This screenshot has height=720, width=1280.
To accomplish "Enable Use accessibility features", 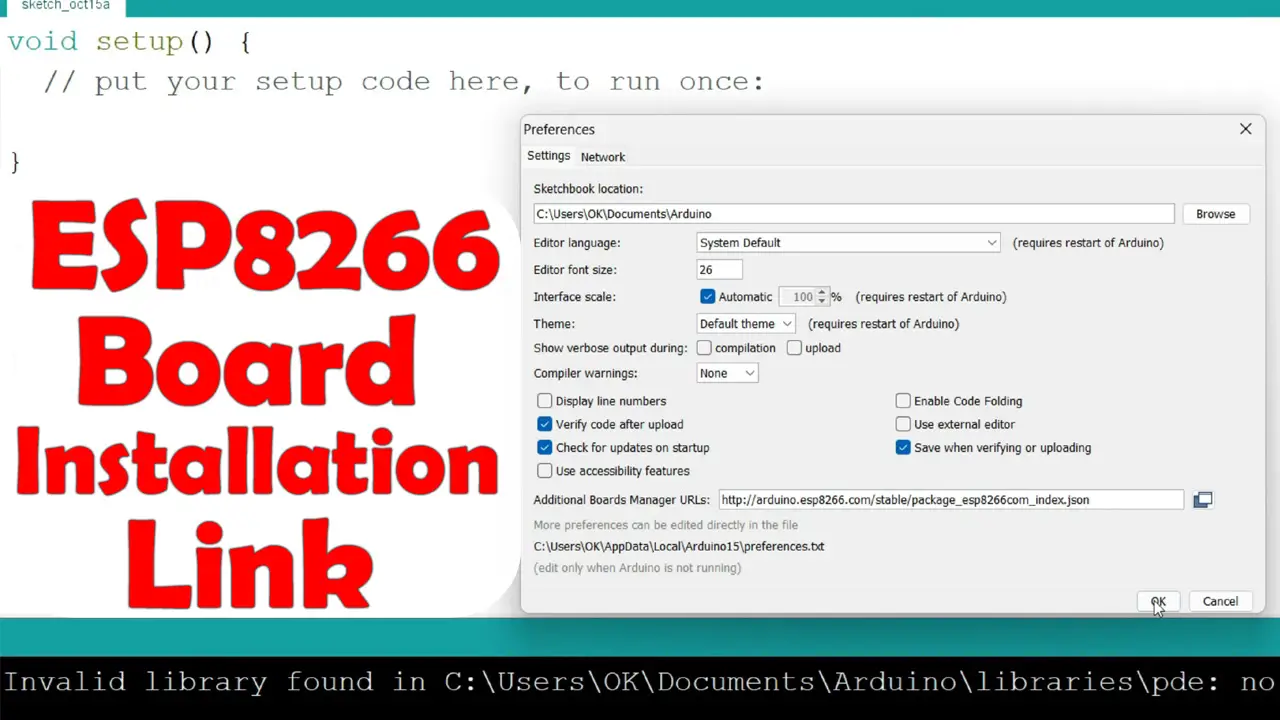I will (x=545, y=471).
